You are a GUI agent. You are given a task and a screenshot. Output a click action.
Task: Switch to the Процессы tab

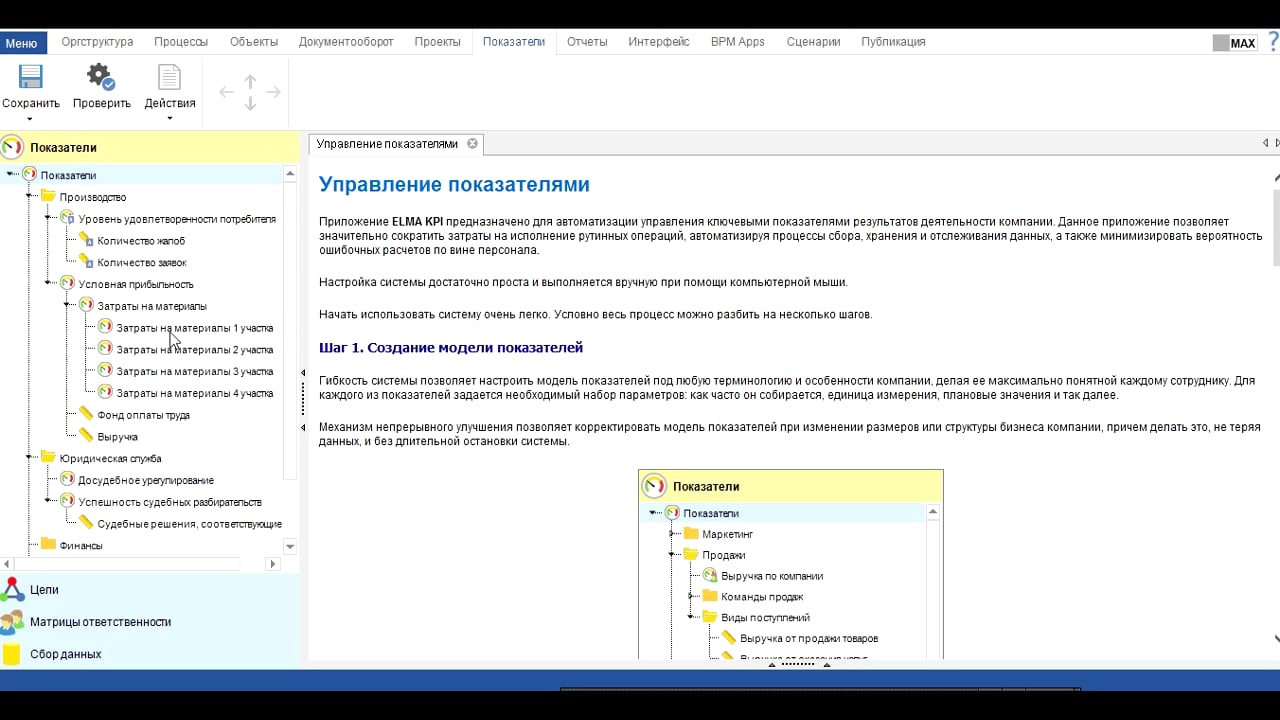pyautogui.click(x=181, y=42)
